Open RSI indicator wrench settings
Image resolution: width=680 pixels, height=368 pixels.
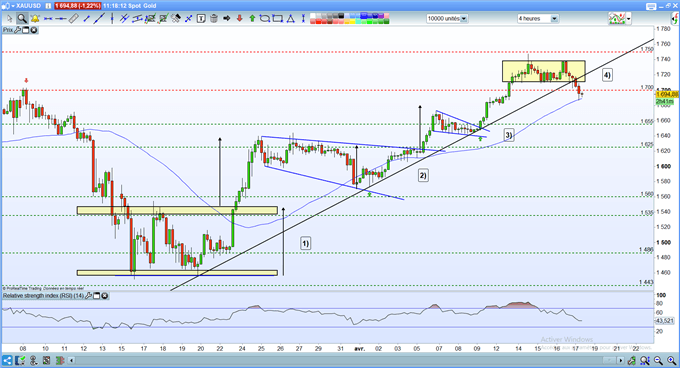click(88, 296)
